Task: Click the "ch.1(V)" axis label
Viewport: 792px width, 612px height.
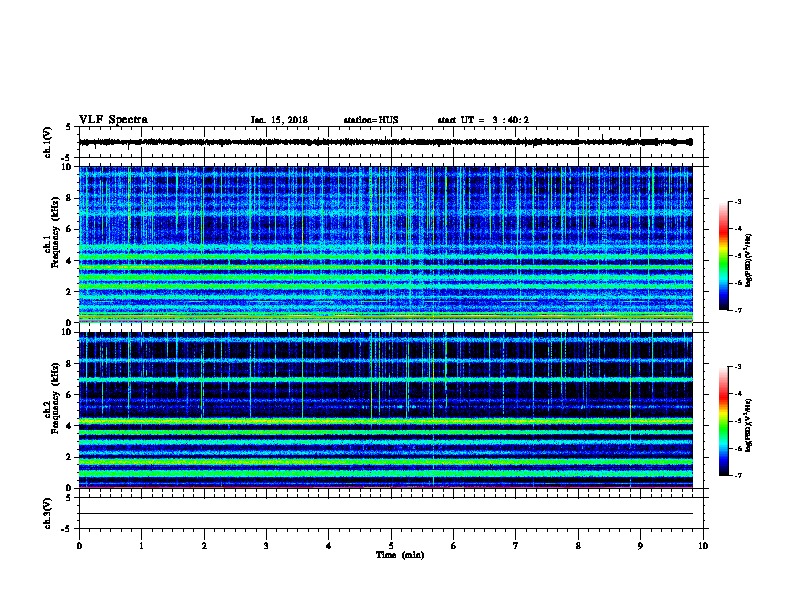Action: click(x=48, y=142)
